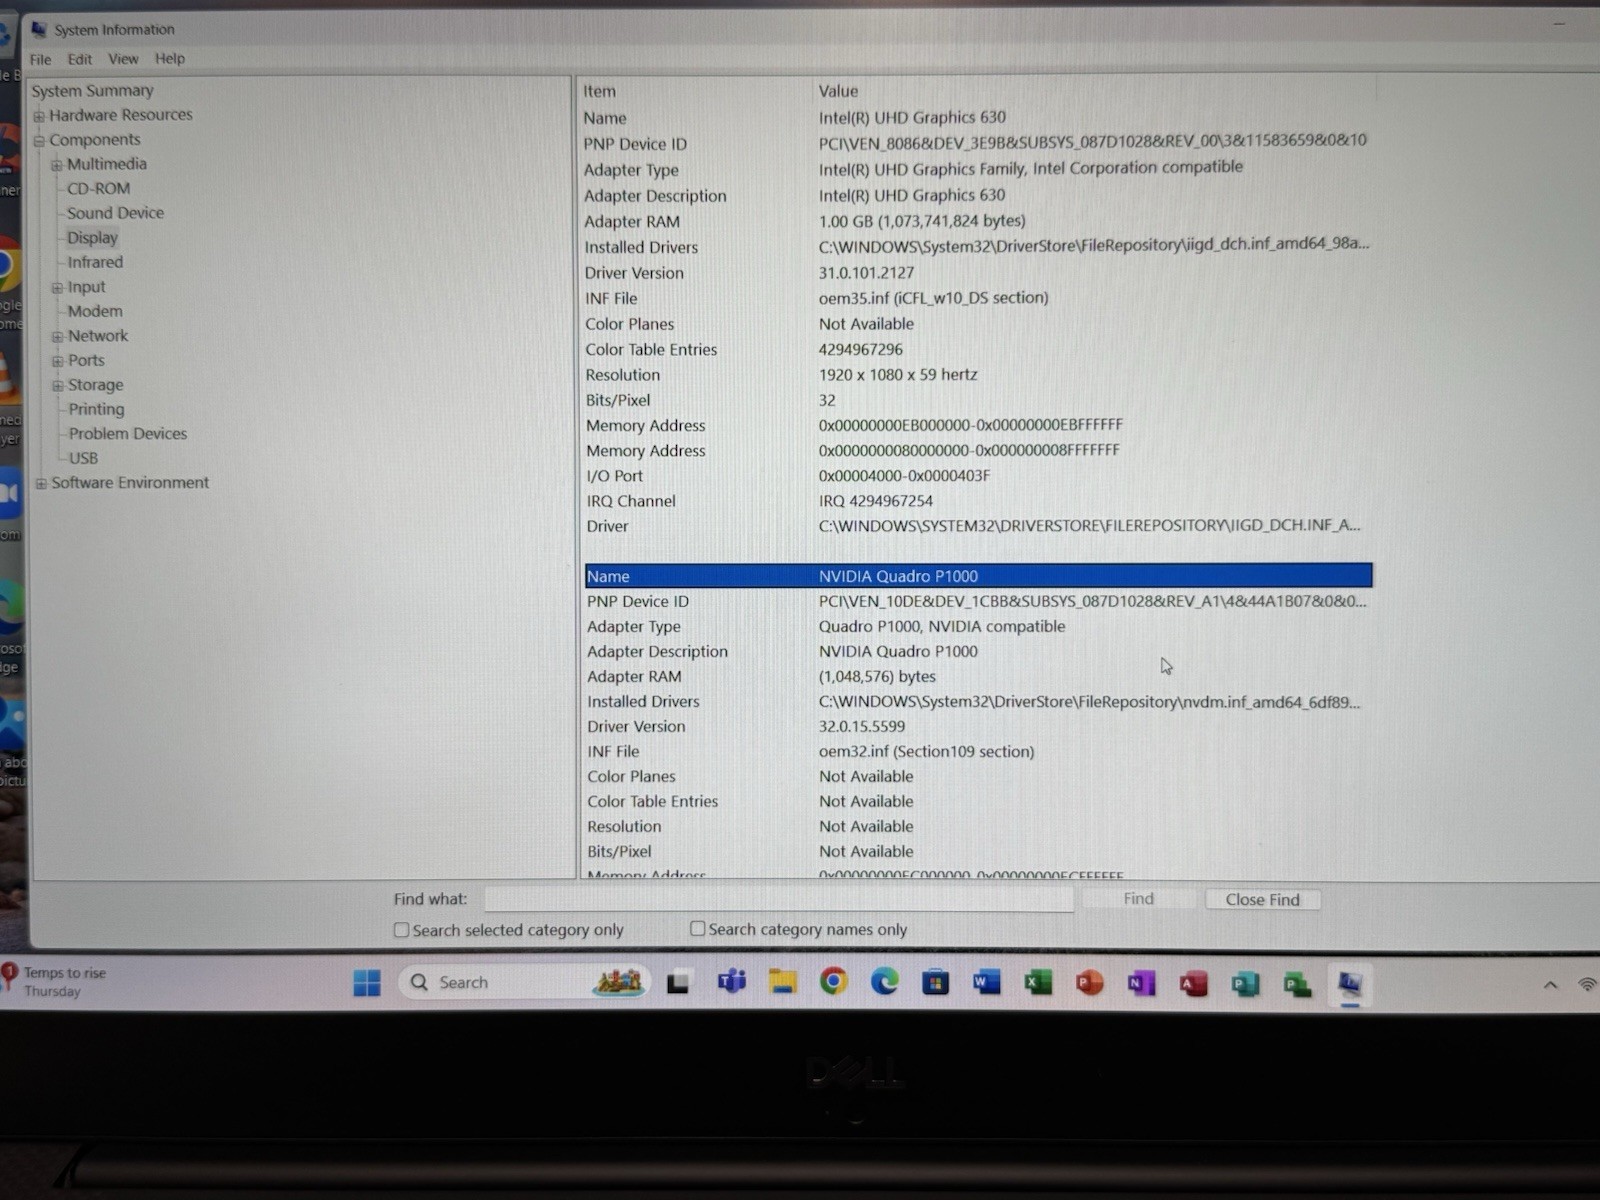Open the File menu
This screenshot has width=1600, height=1200.
40,59
